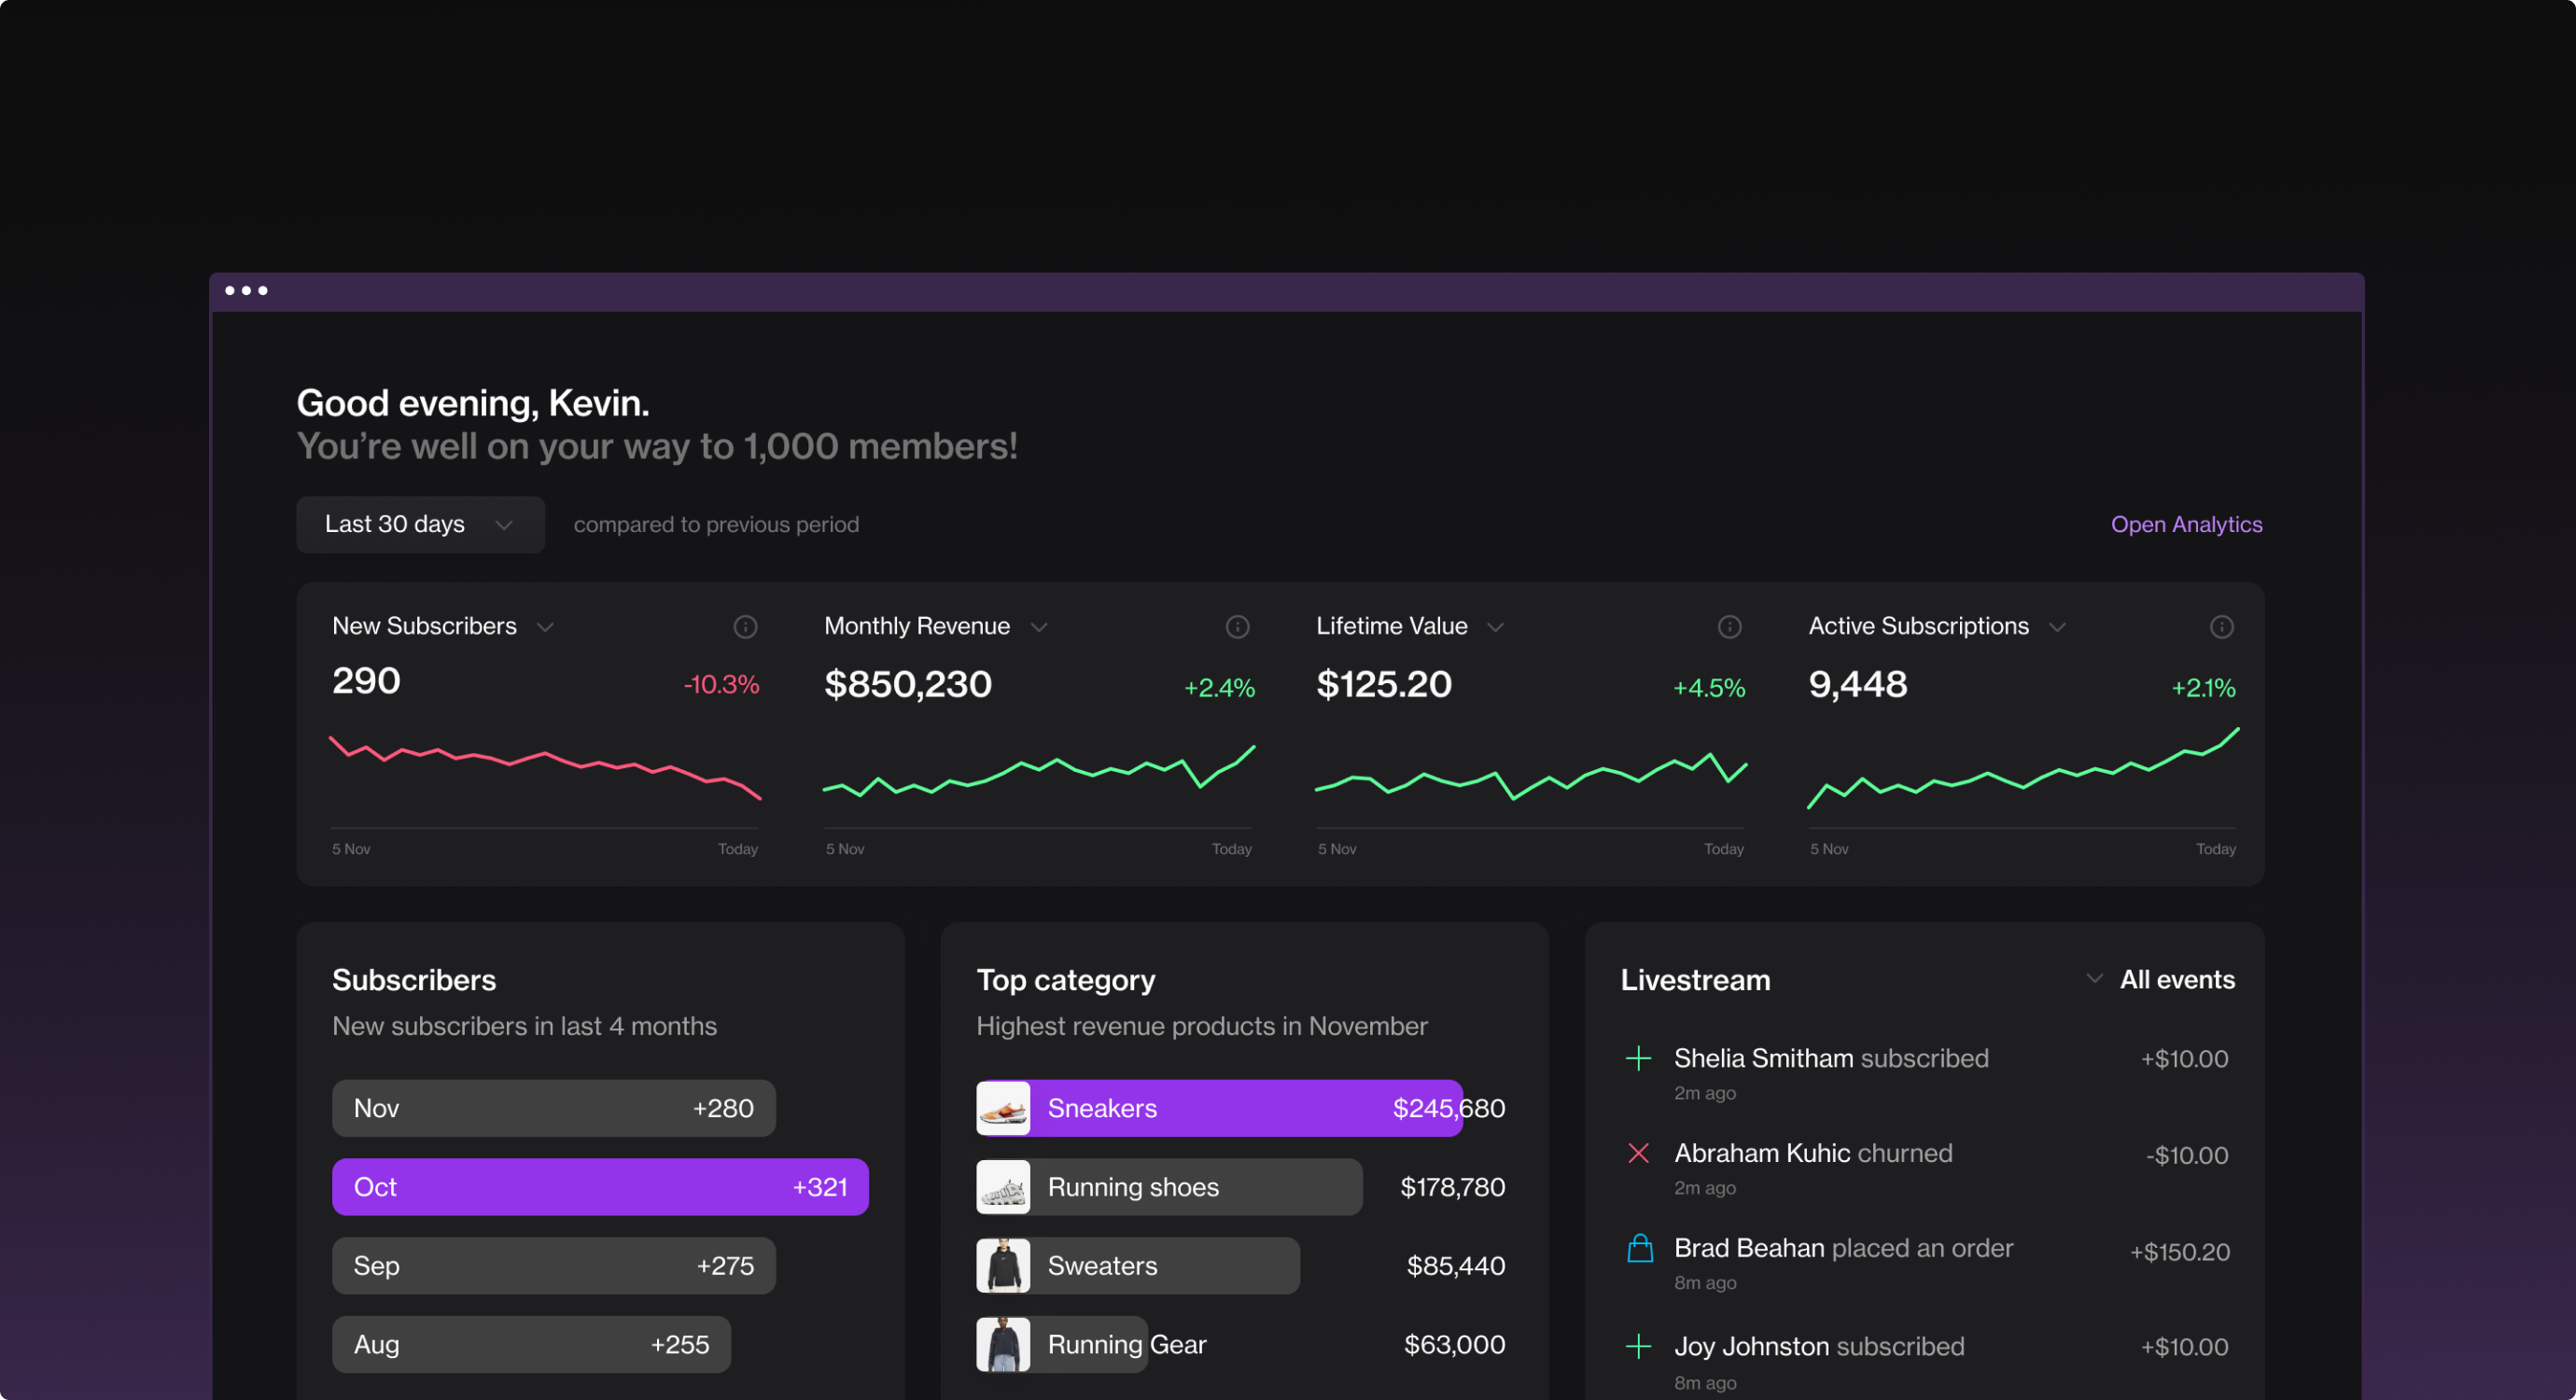Click the -10.3% change value
2576x1400 pixels.
[721, 685]
